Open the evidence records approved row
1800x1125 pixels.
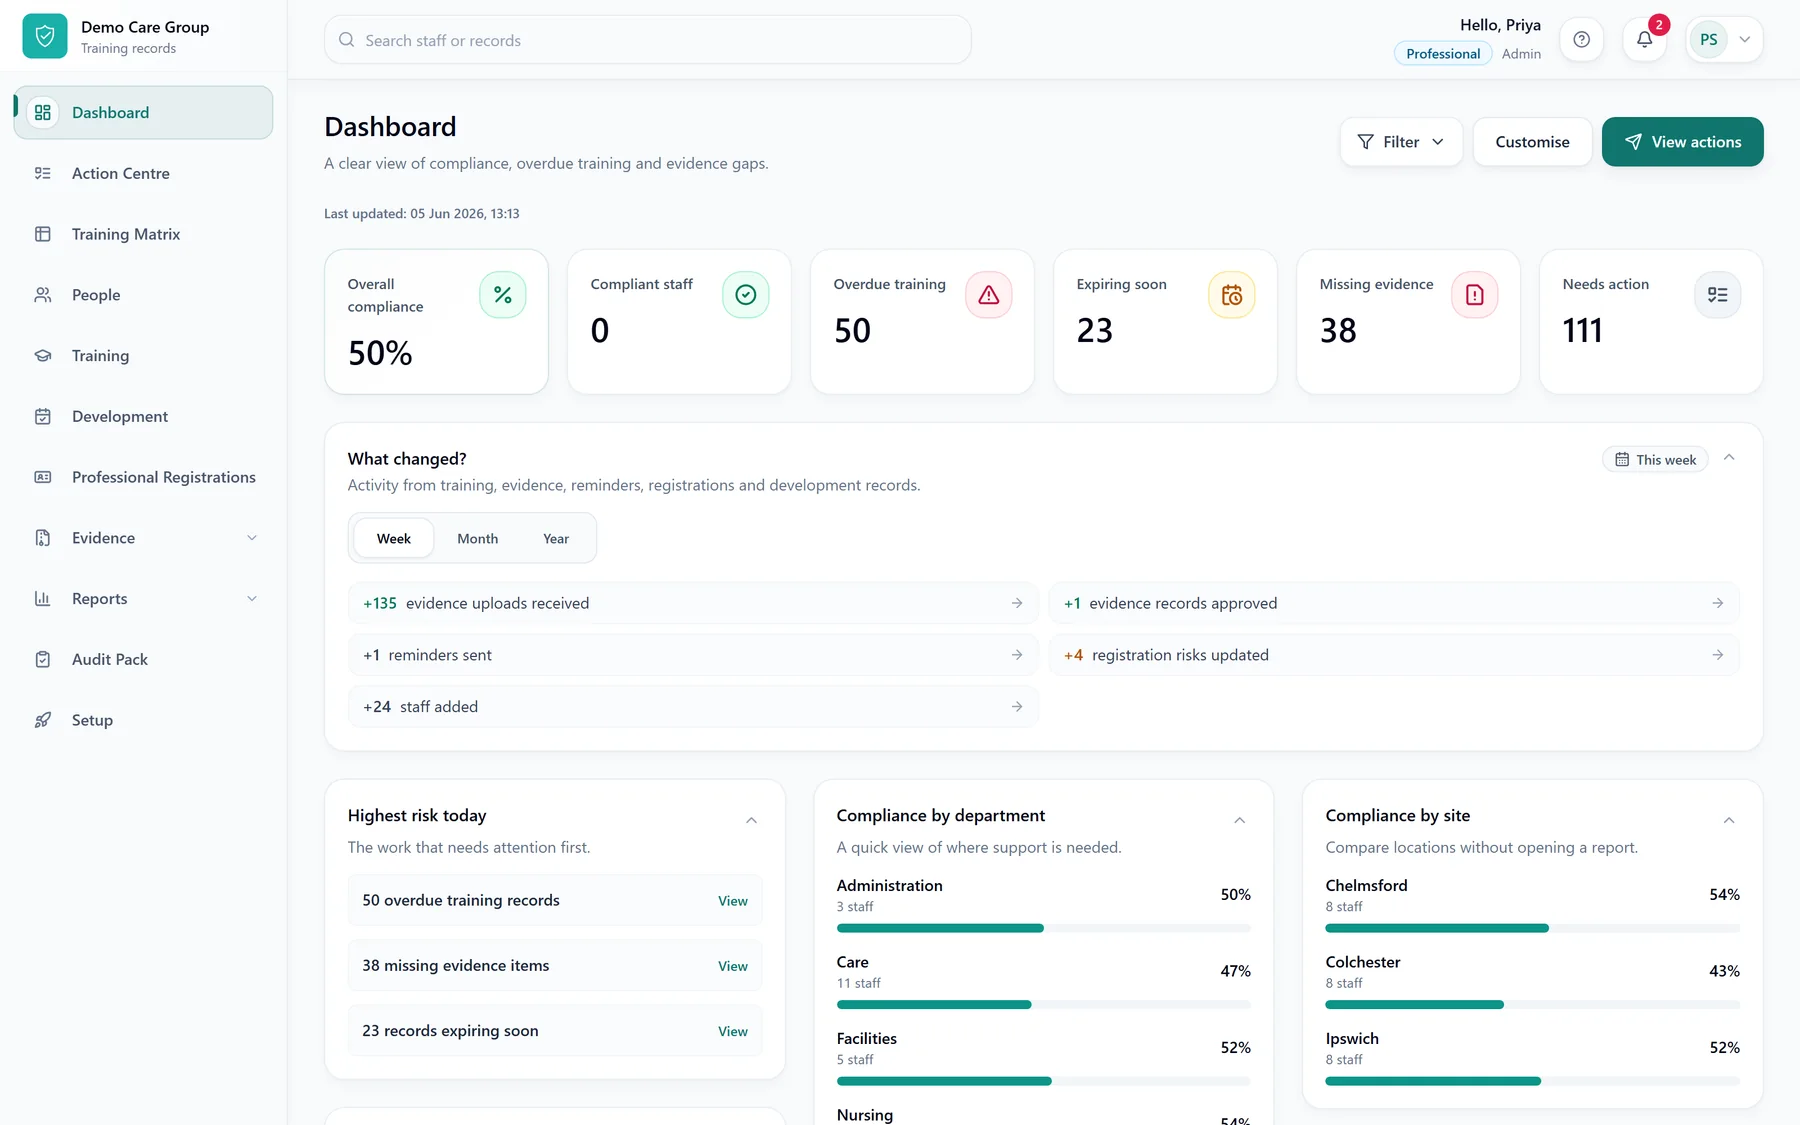coord(1394,603)
